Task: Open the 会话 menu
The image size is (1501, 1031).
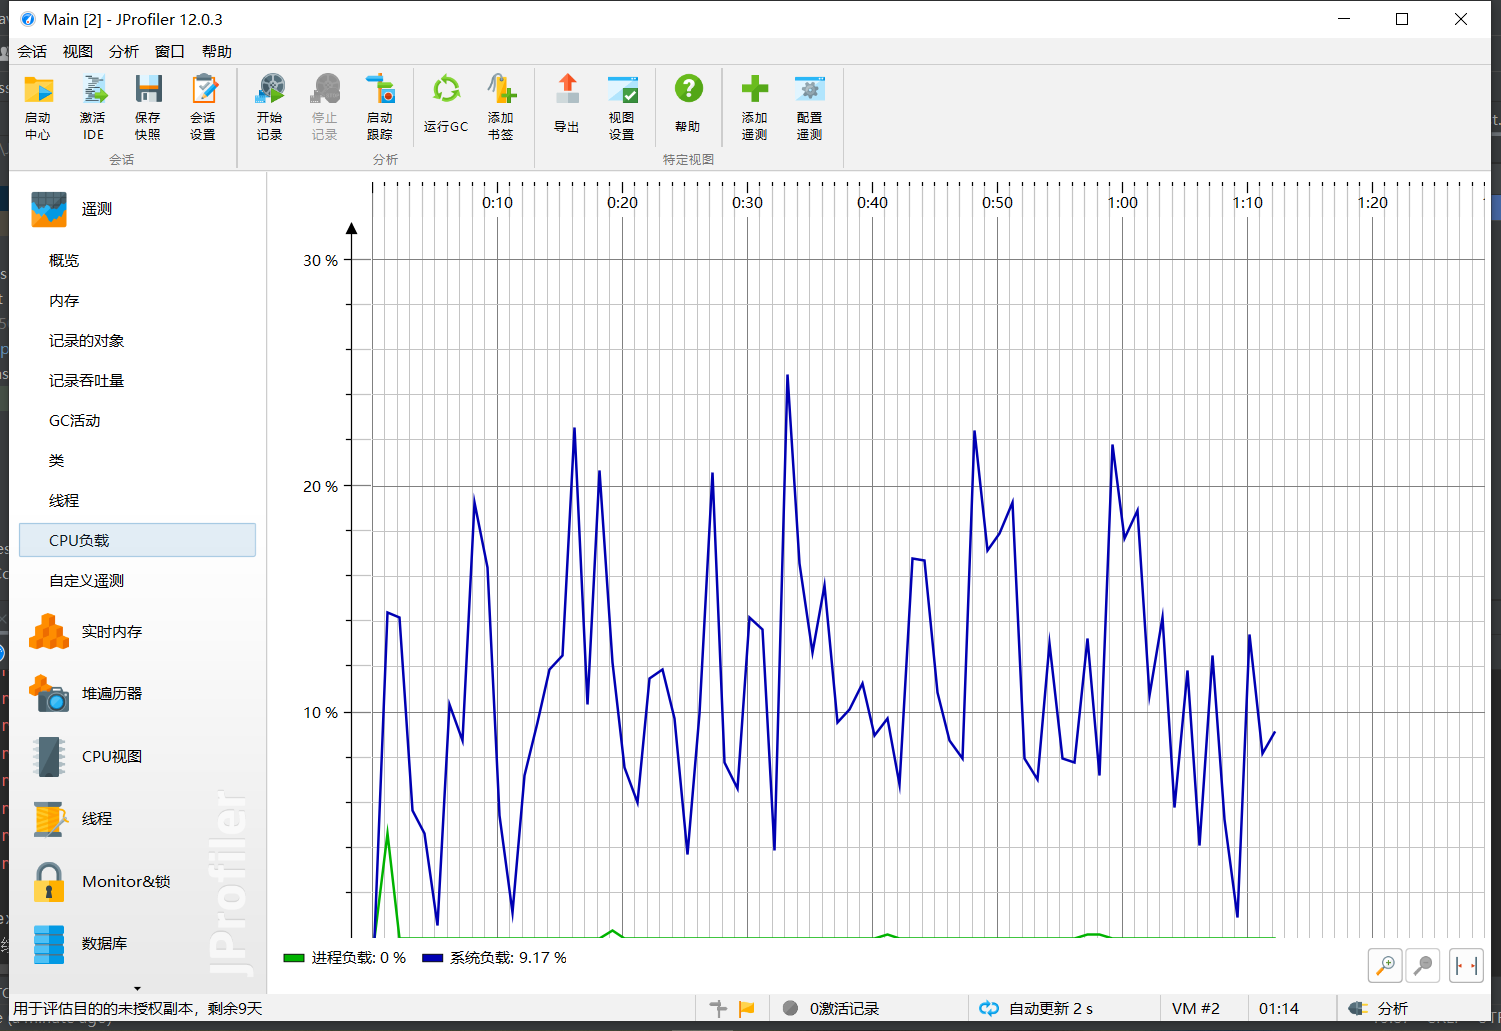Action: (32, 52)
